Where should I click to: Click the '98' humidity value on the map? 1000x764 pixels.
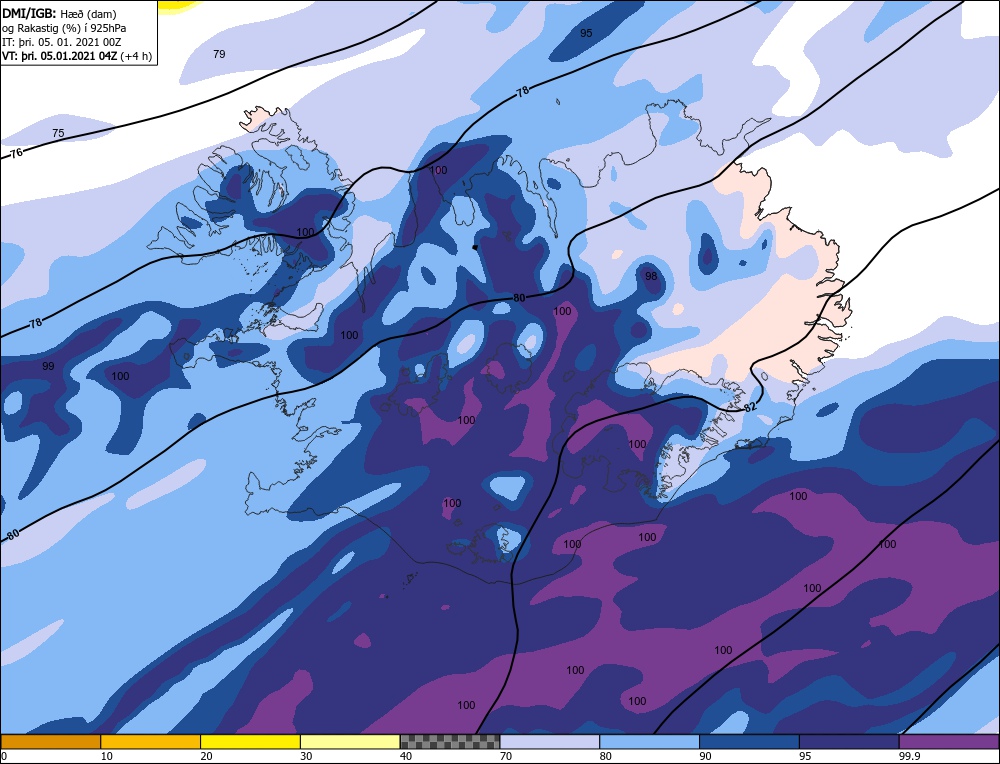pos(651,276)
